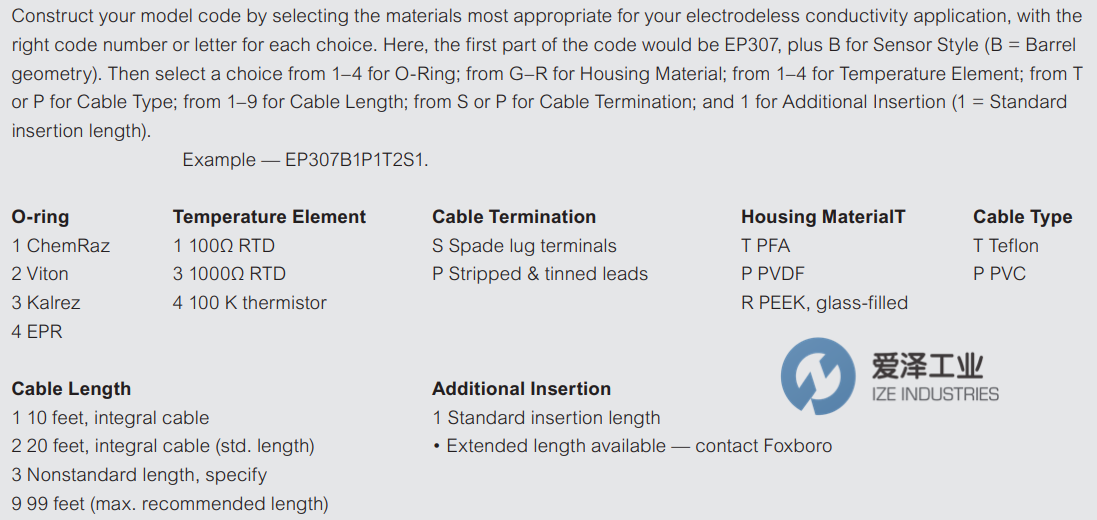Click the 20 feet integral cable entry
The height and width of the screenshot is (520, 1097).
tap(163, 446)
